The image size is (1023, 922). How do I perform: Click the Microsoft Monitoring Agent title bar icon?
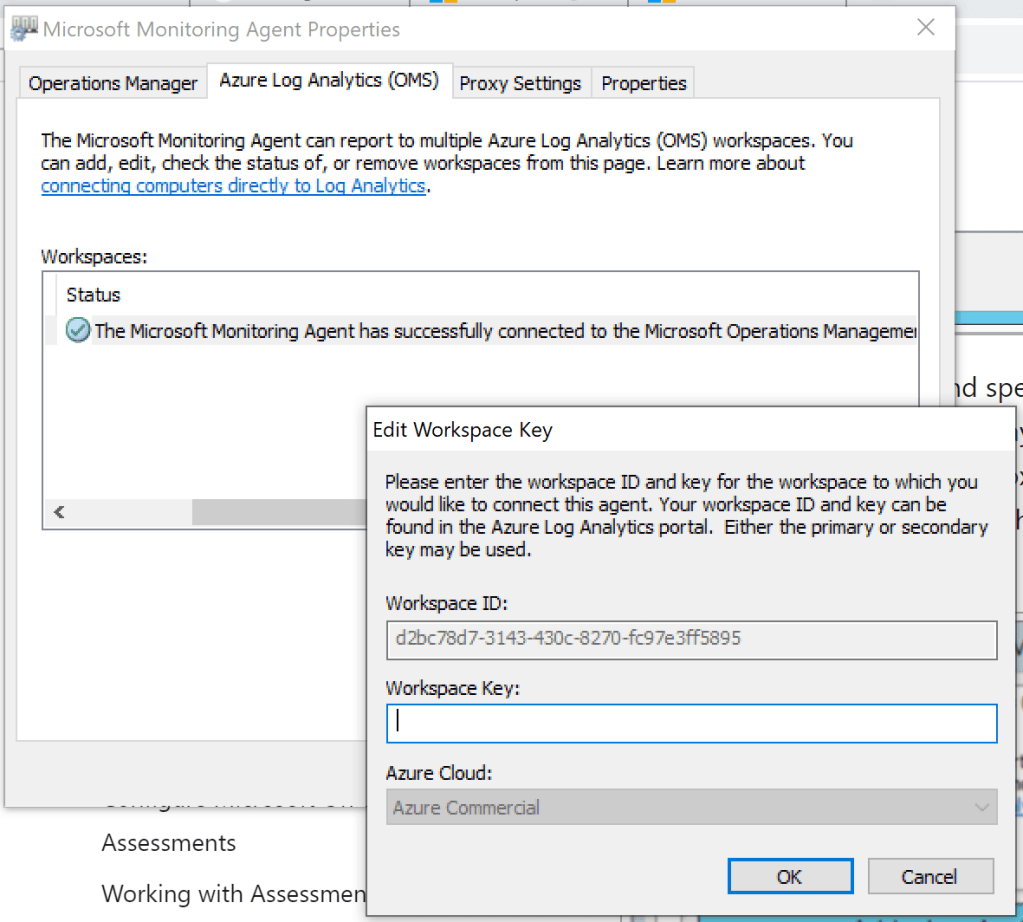coord(23,30)
